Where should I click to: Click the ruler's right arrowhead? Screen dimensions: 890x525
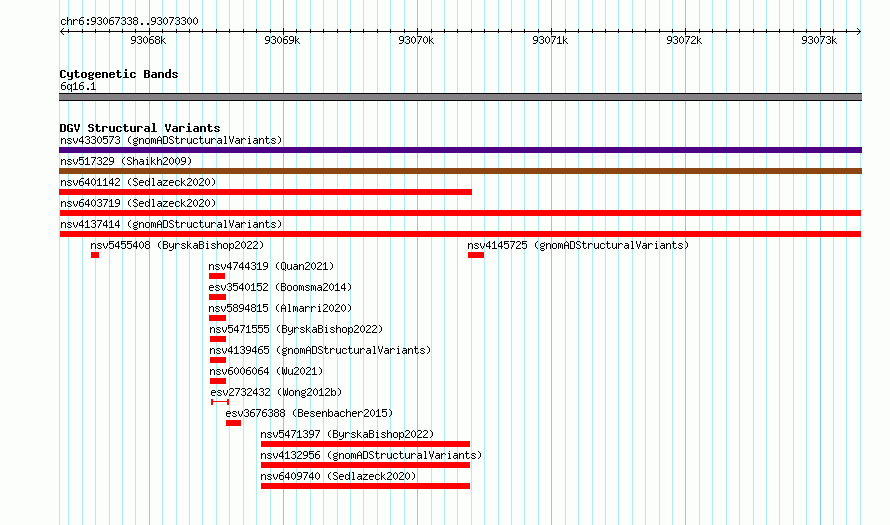859,31
